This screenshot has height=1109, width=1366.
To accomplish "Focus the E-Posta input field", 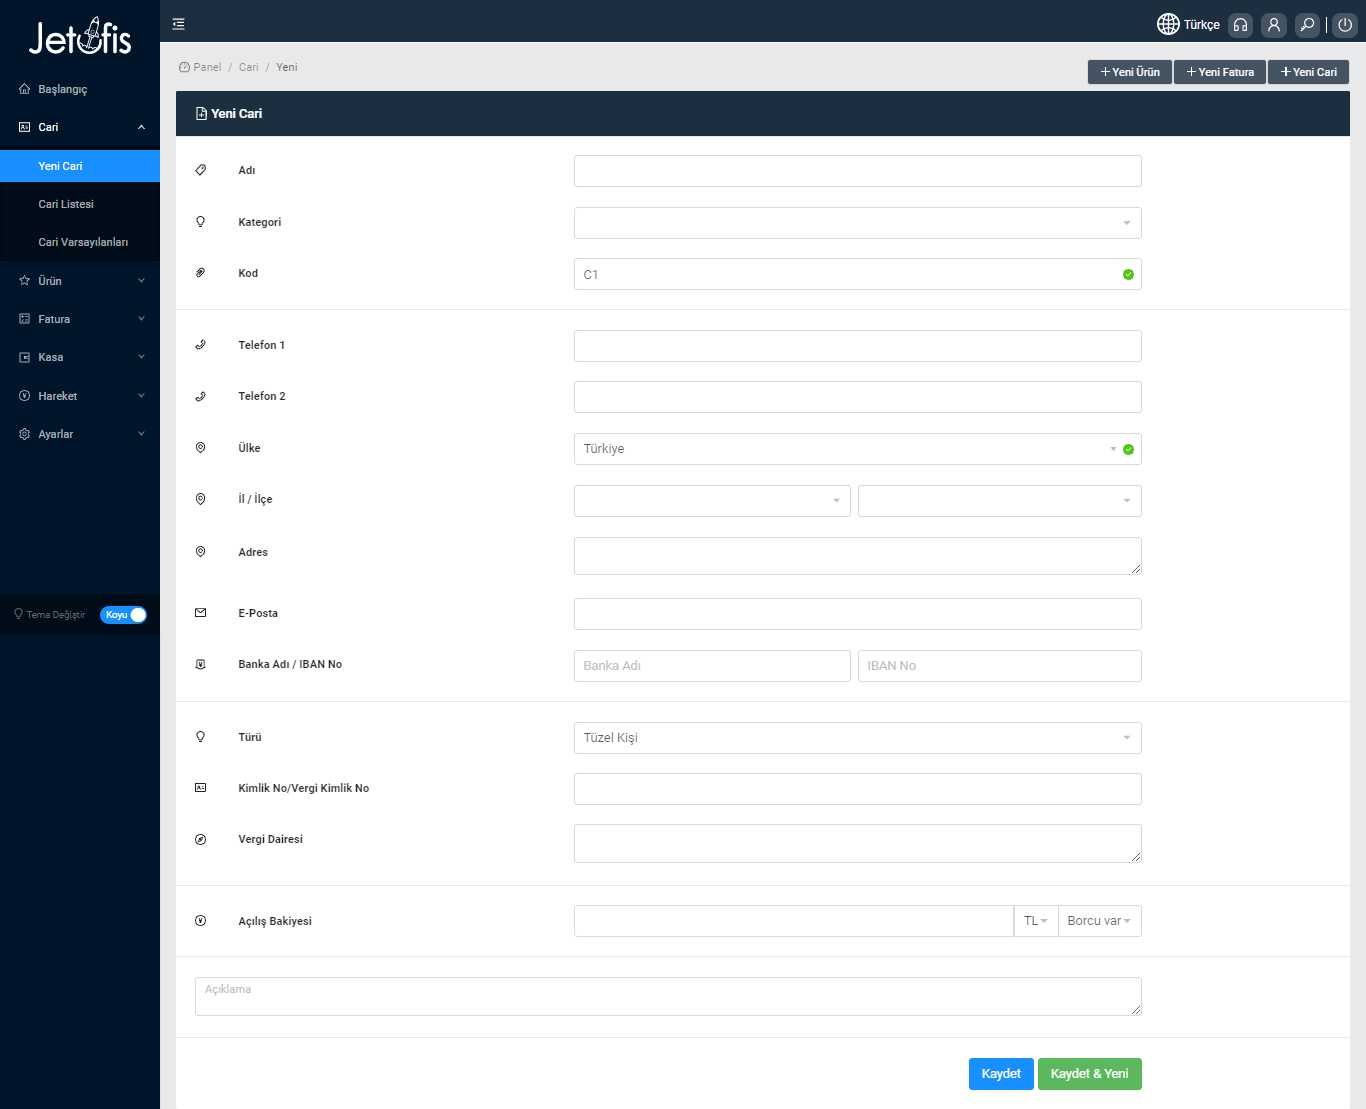I will pos(857,614).
